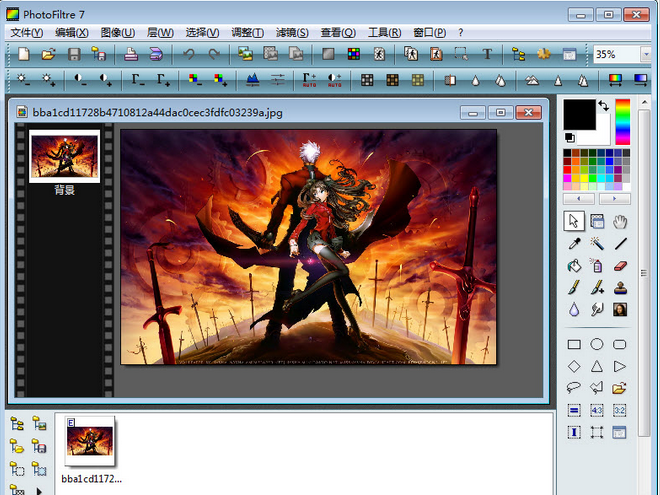The height and width of the screenshot is (495, 660).
Task: Open the 调整(T) adjust menu
Action: [247, 32]
